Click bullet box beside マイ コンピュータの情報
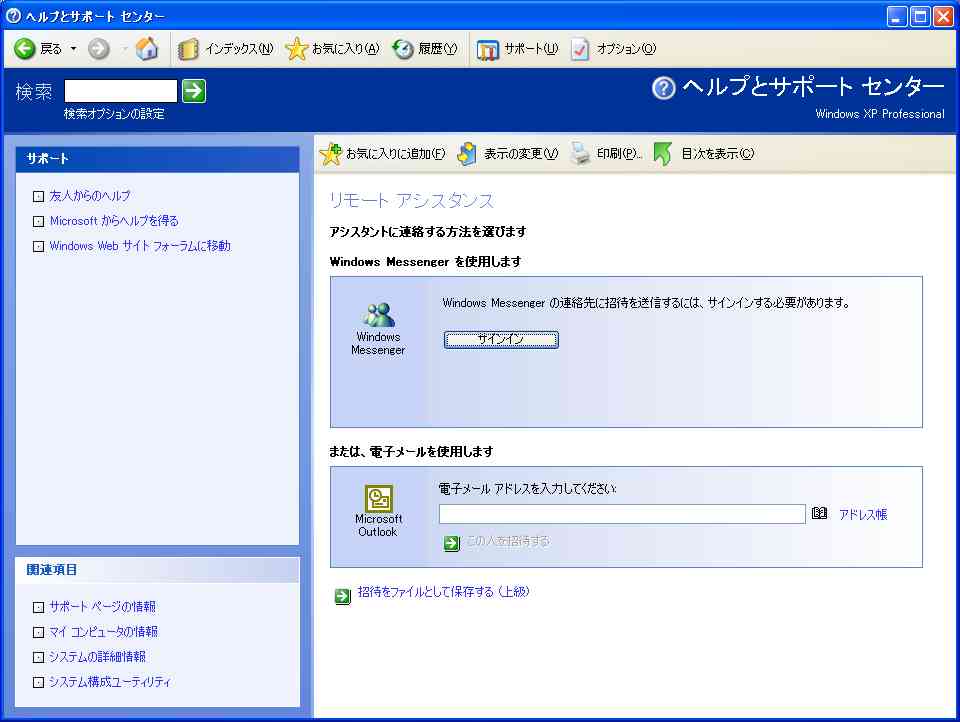Viewport: 960px width, 722px height. pyautogui.click(x=39, y=633)
